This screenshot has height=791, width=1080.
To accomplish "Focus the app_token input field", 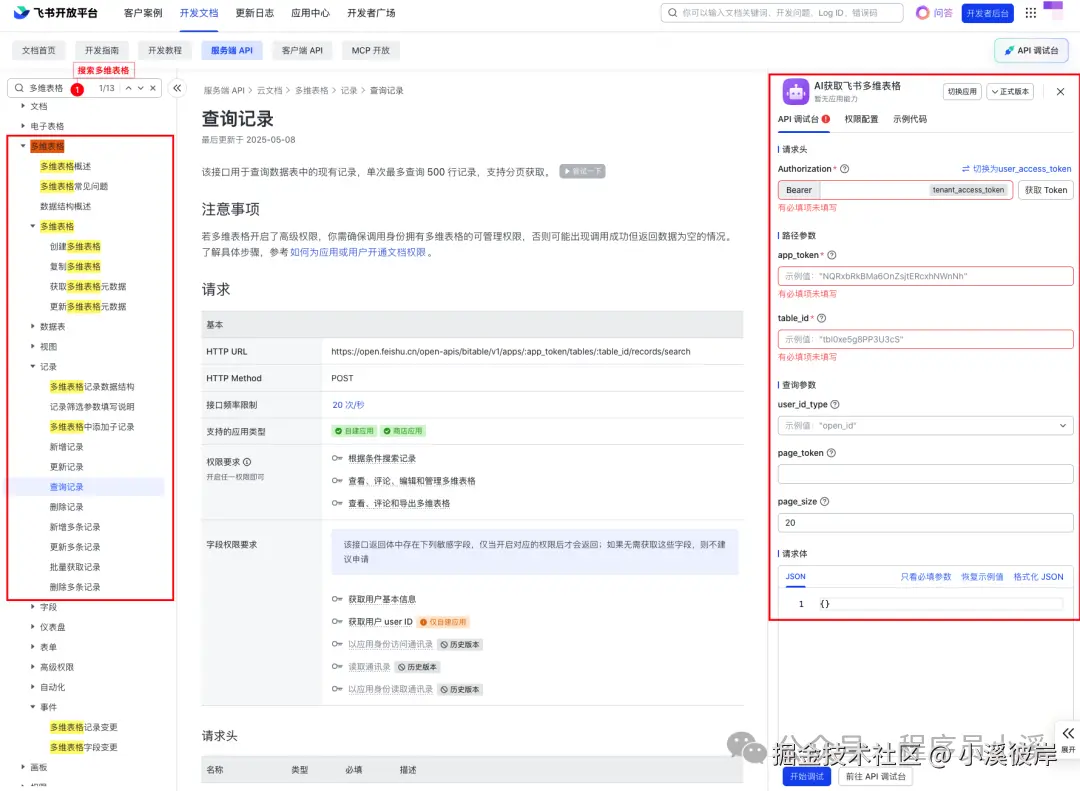I will pos(925,276).
